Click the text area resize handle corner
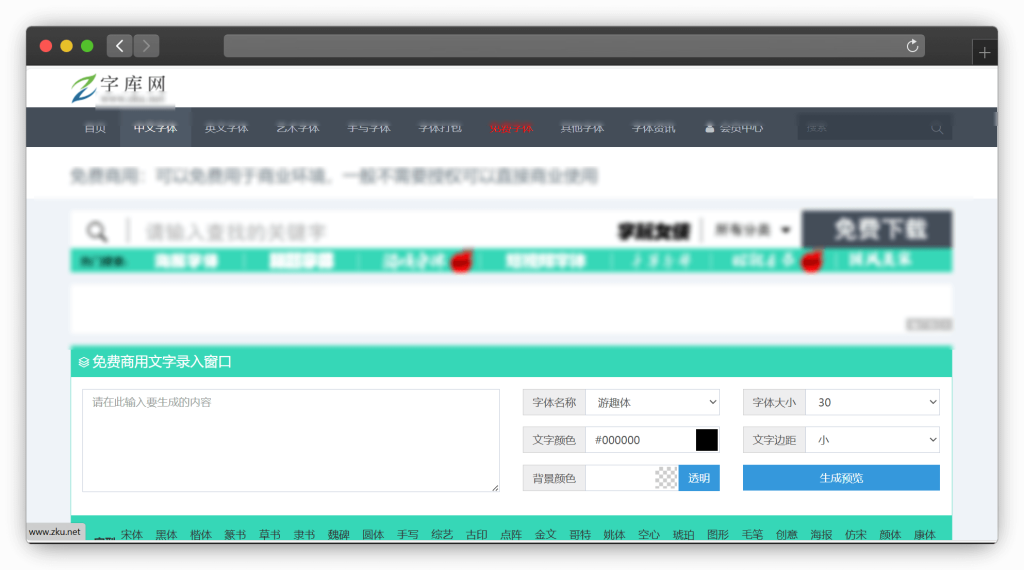This screenshot has height=570, width=1024. [495, 487]
